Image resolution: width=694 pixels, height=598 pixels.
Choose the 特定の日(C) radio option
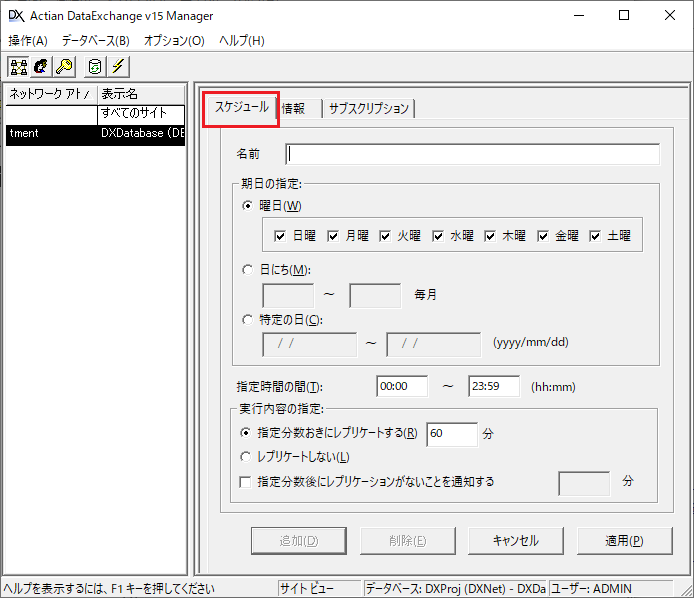coord(248,320)
